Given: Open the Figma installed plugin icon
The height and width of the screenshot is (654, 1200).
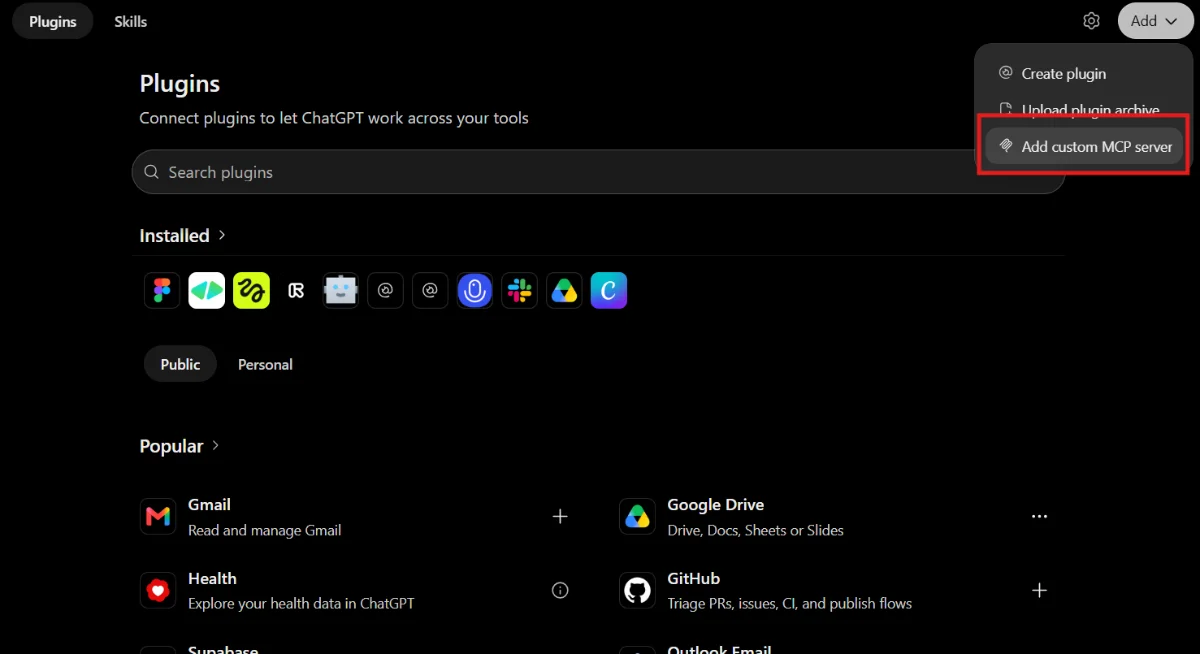Looking at the screenshot, I should [162, 291].
